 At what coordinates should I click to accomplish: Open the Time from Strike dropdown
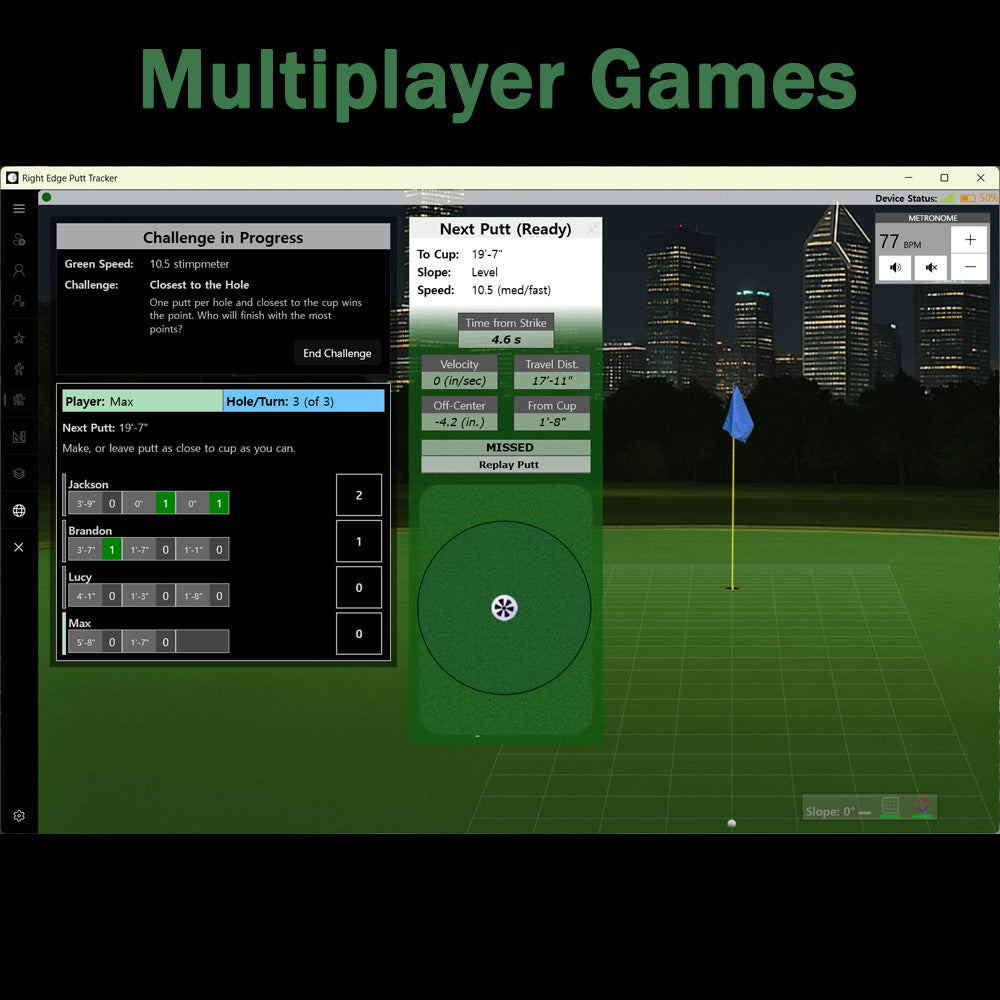505,322
